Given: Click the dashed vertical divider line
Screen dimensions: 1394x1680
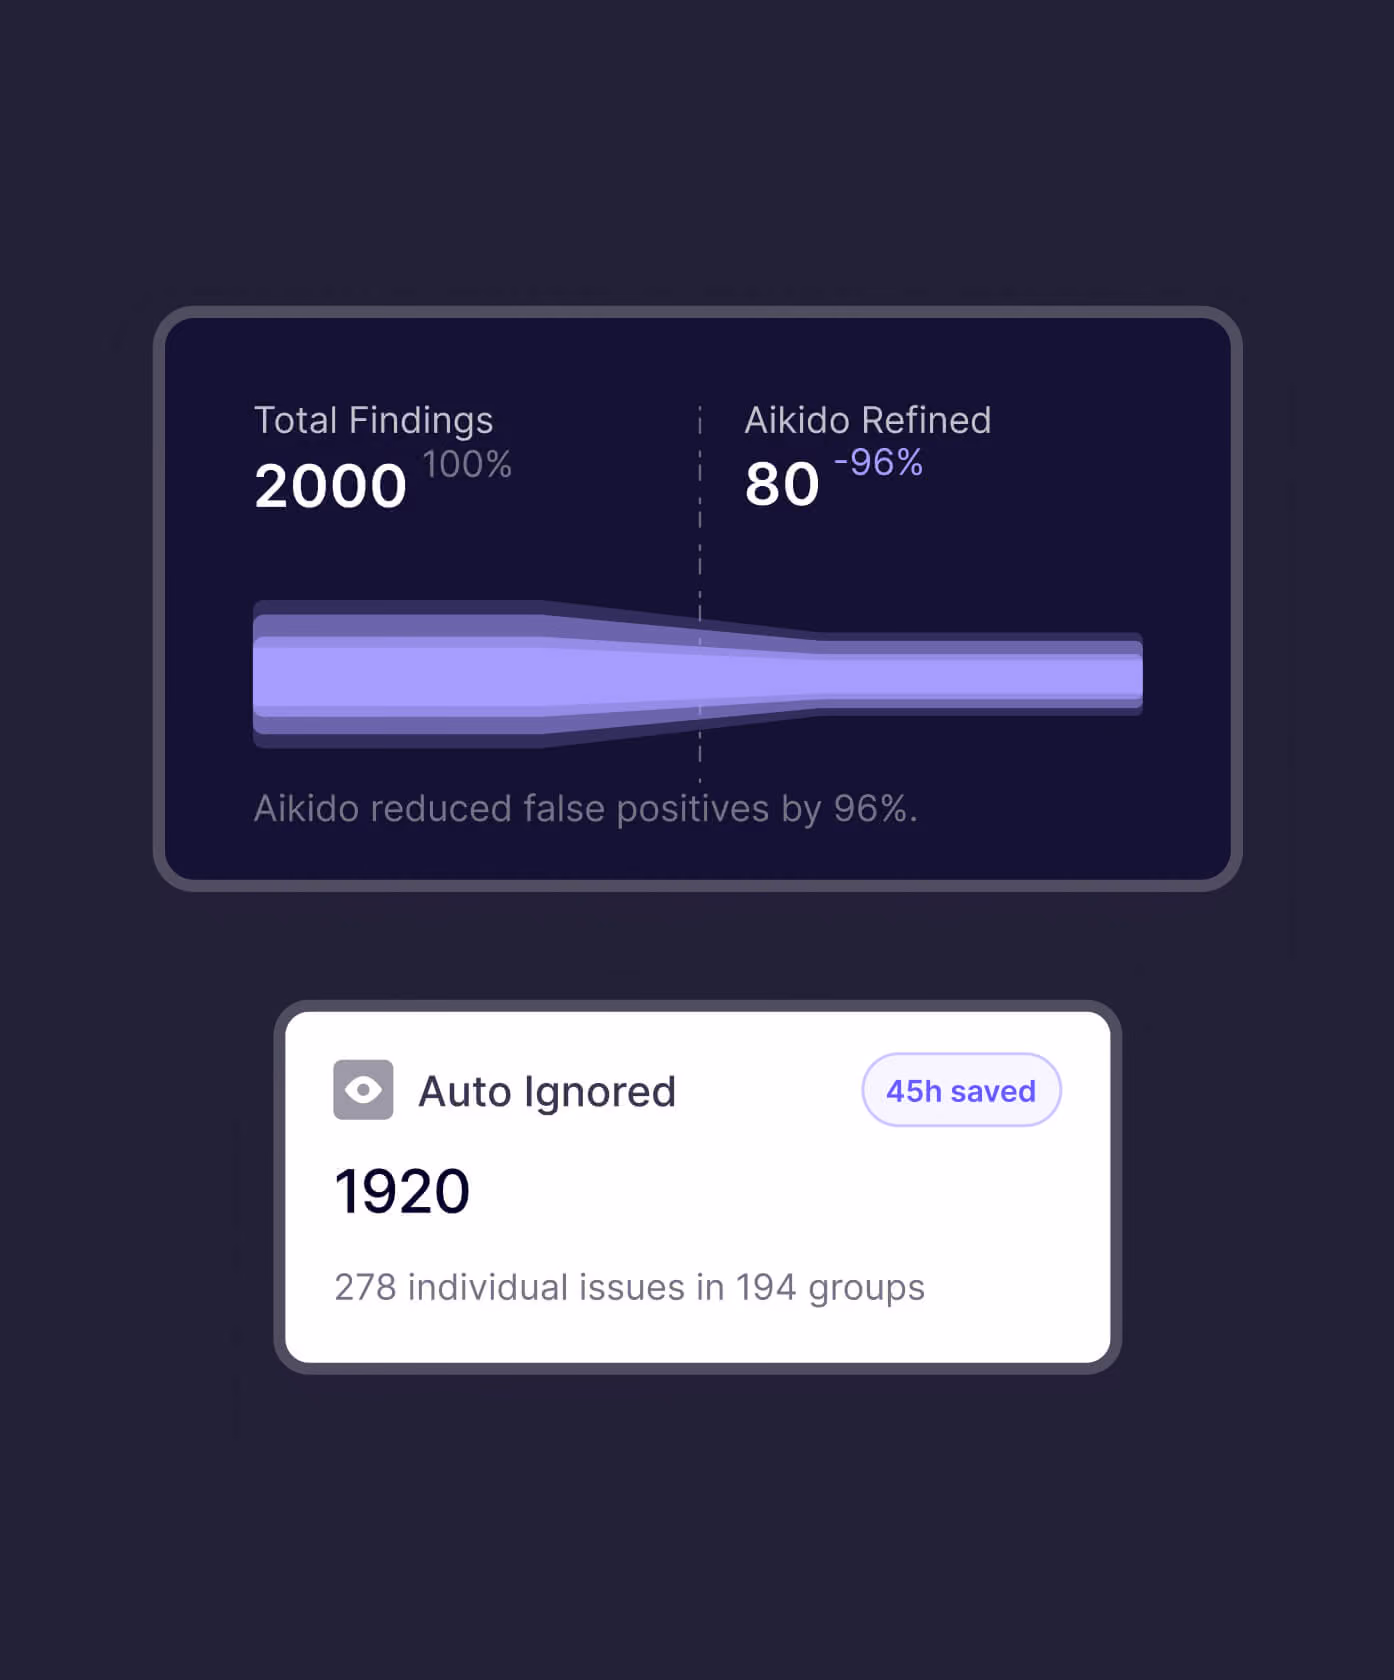Looking at the screenshot, I should 700,593.
